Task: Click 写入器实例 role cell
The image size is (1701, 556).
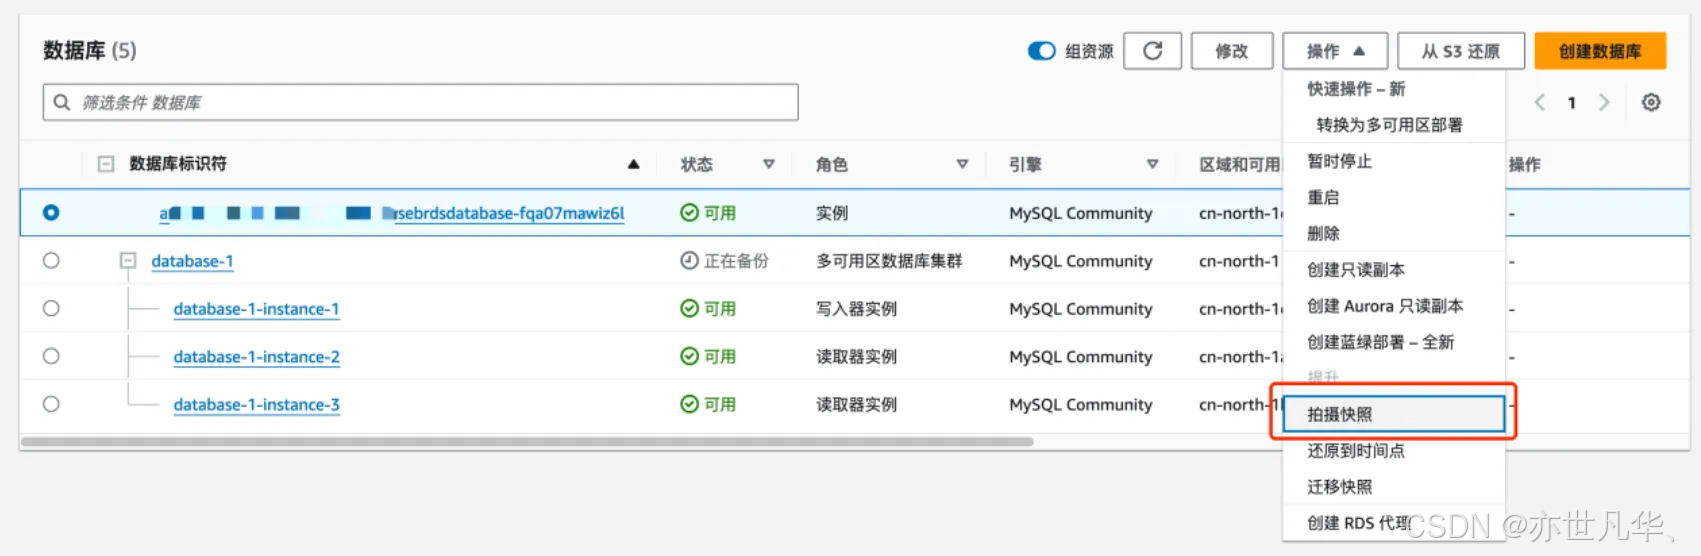Action: (x=856, y=309)
